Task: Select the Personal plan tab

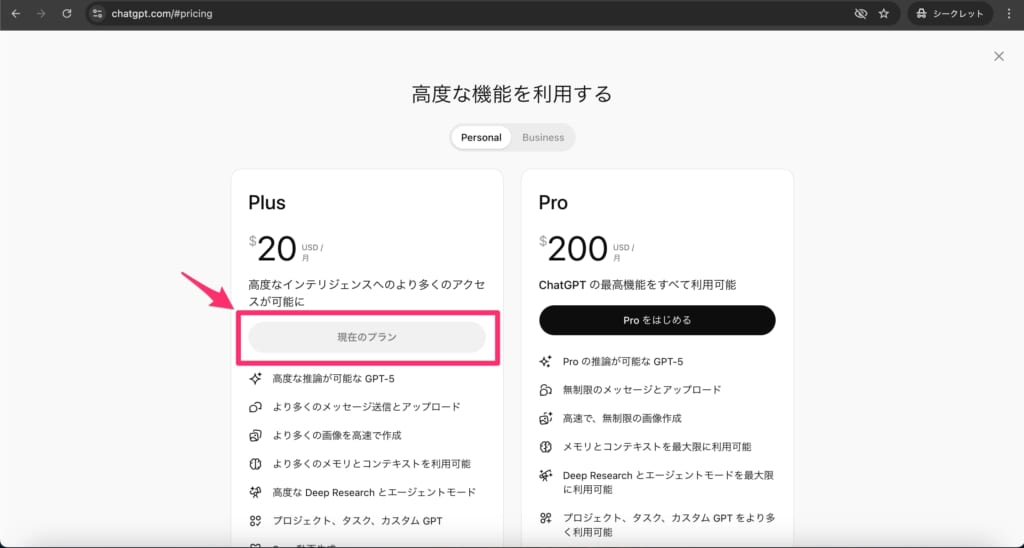Action: point(481,137)
